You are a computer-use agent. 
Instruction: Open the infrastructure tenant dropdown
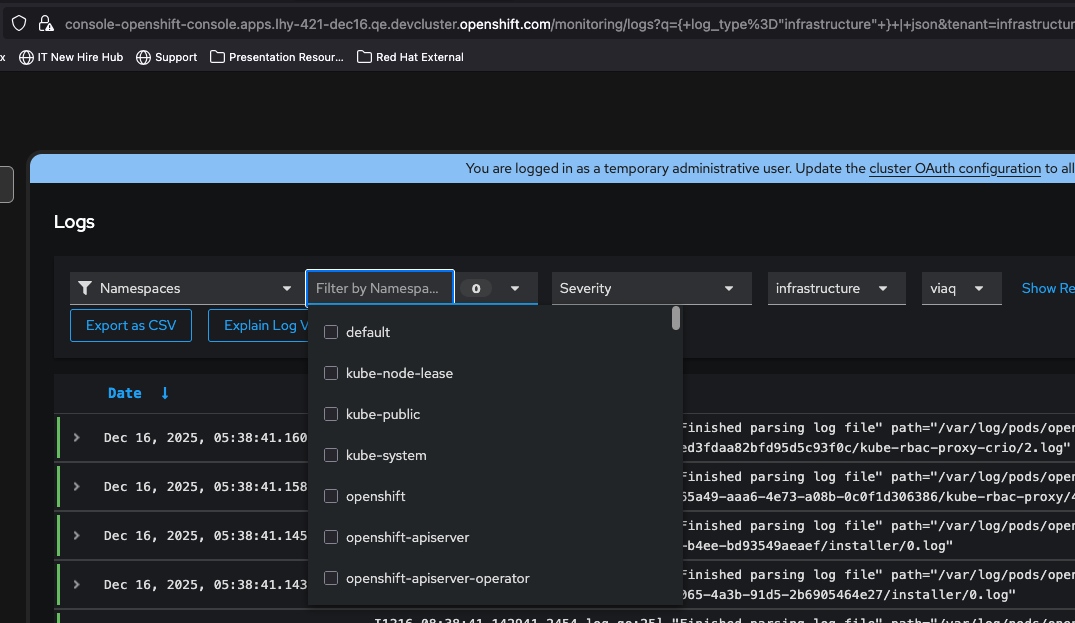click(x=836, y=288)
